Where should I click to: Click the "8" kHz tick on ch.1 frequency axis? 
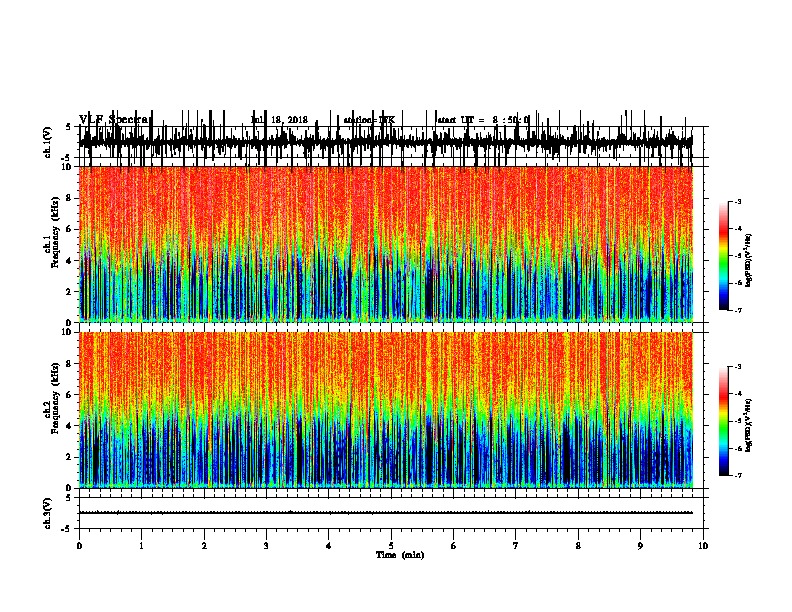click(x=69, y=198)
